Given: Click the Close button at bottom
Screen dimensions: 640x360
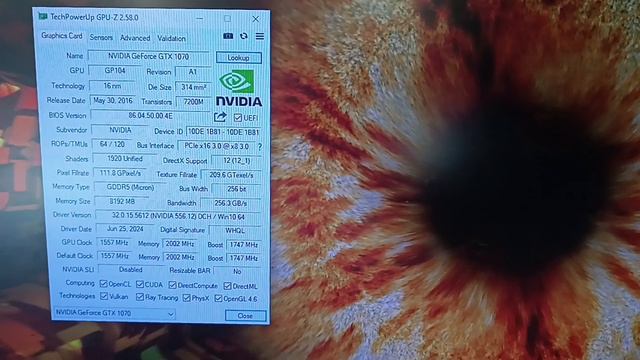Looking at the screenshot, I should coord(245,316).
